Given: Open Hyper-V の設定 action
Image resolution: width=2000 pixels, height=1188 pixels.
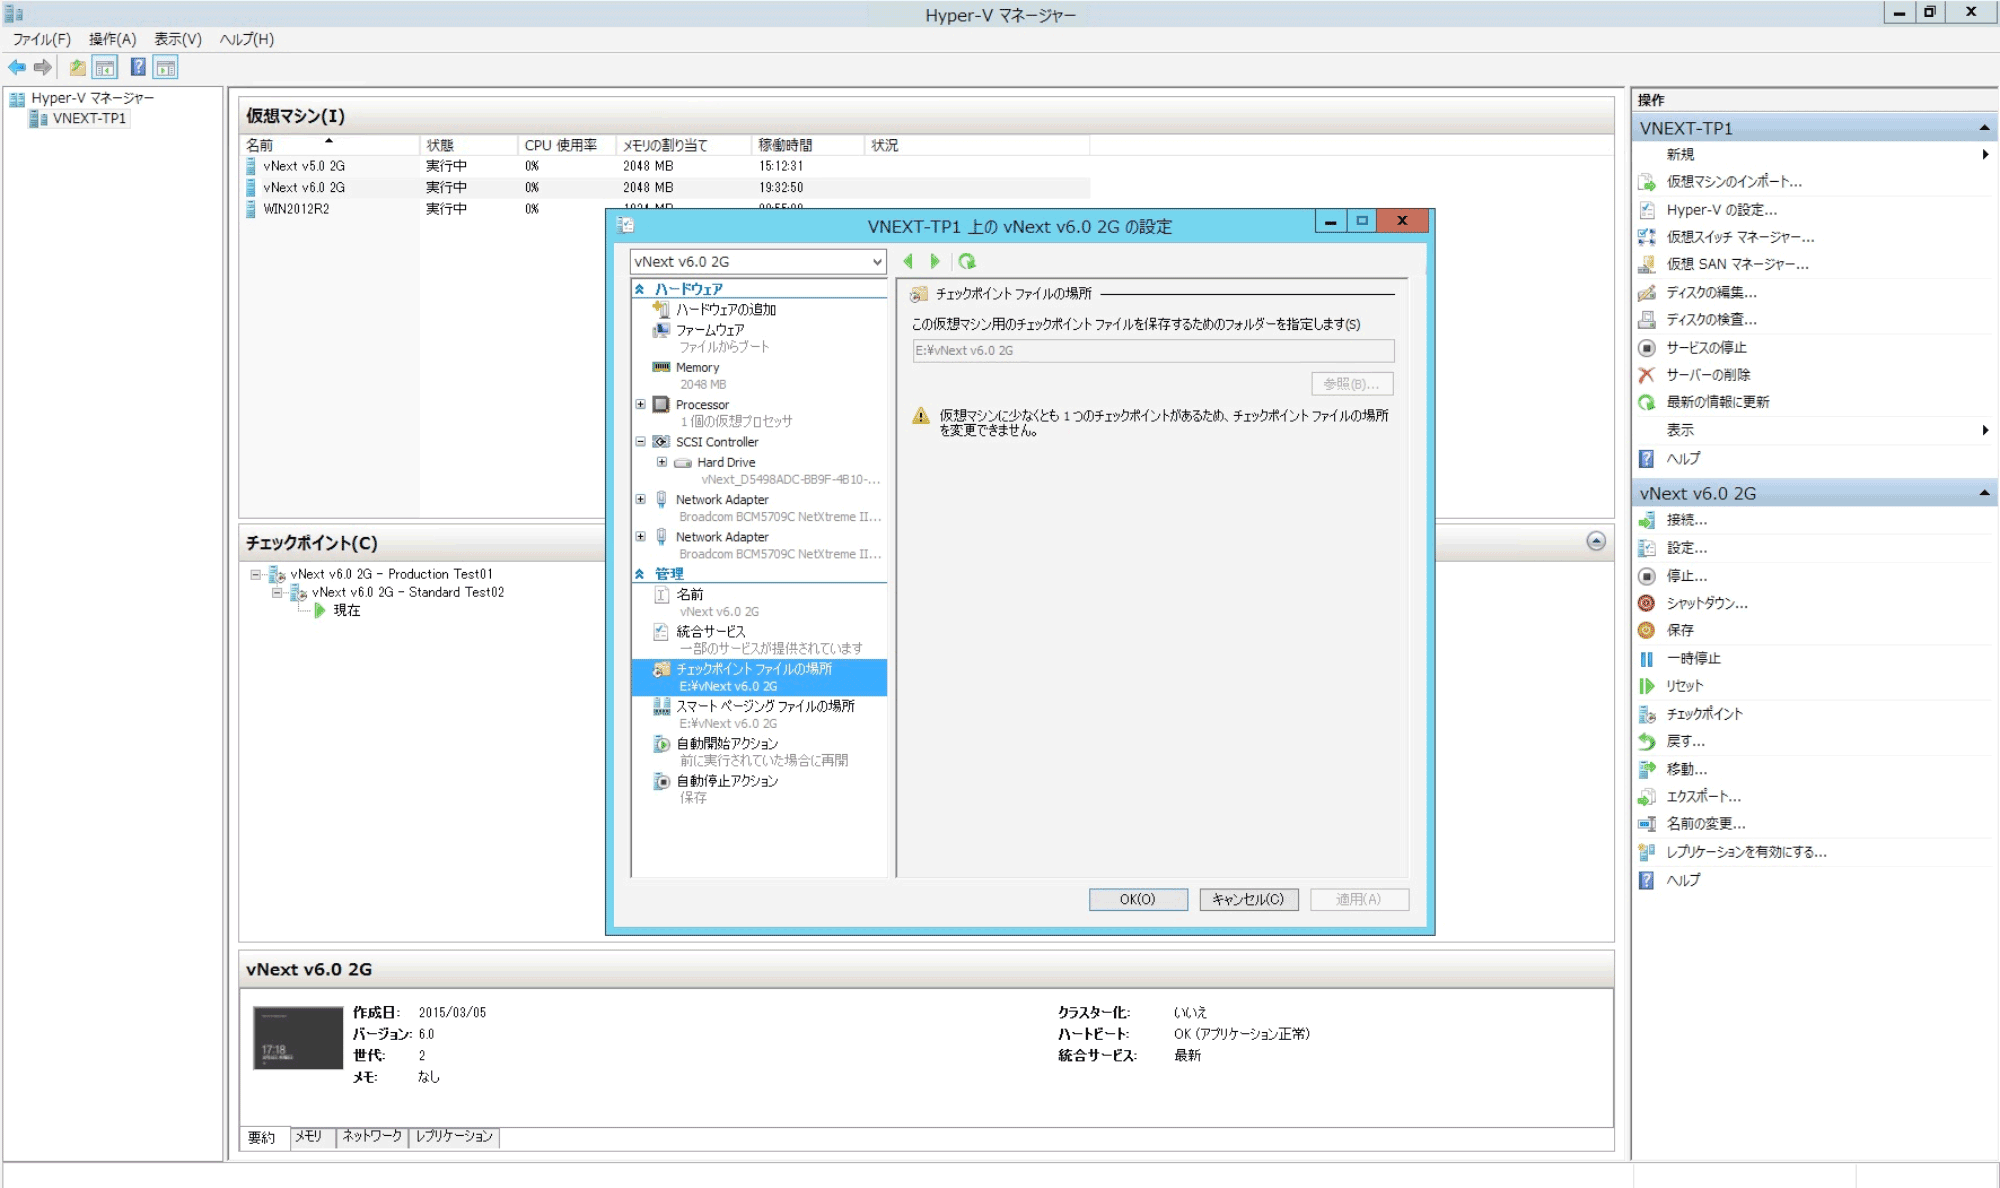Looking at the screenshot, I should 1720,210.
